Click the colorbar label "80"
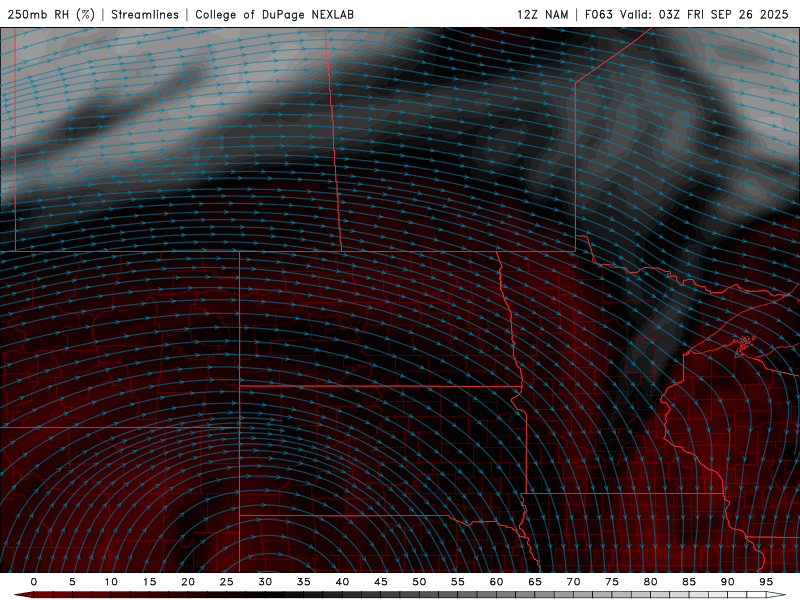 (x=650, y=582)
